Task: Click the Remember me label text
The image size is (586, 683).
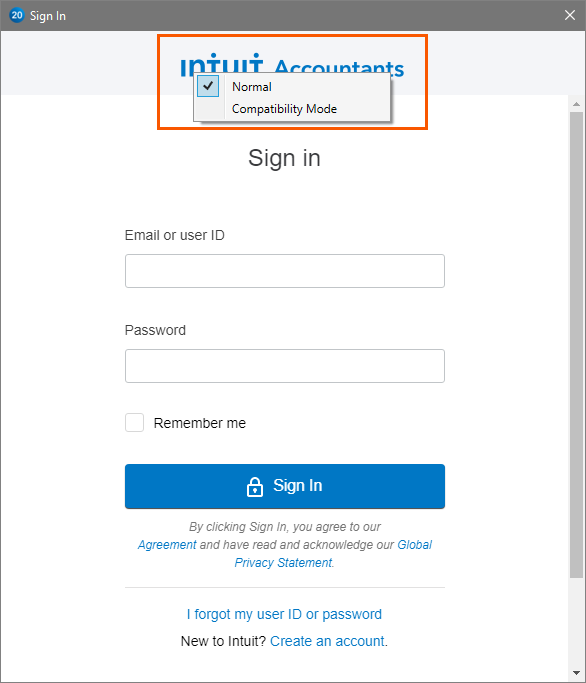Action: (x=200, y=423)
